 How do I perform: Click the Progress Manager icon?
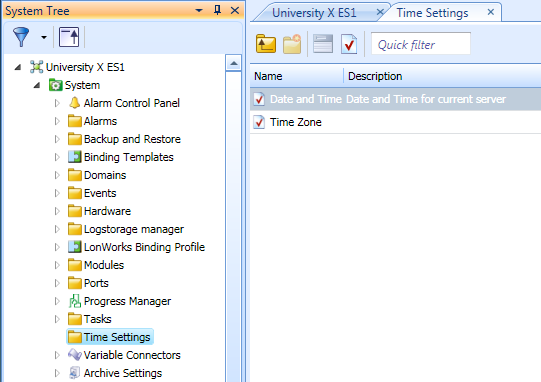pos(75,301)
